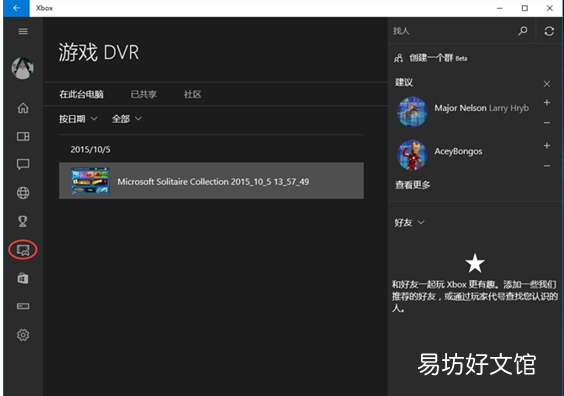Open the Achievements trophy icon
The image size is (564, 396).
[x=23, y=221]
